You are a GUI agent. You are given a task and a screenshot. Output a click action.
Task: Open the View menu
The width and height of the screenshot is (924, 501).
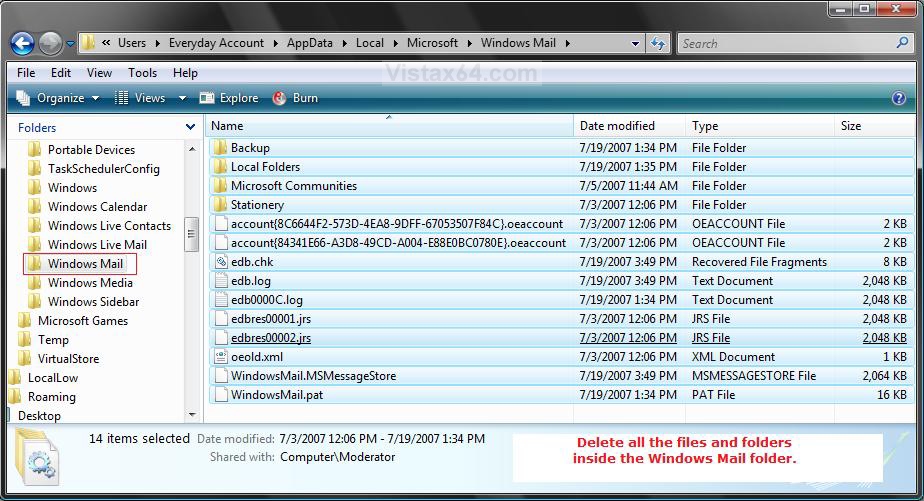(99, 72)
